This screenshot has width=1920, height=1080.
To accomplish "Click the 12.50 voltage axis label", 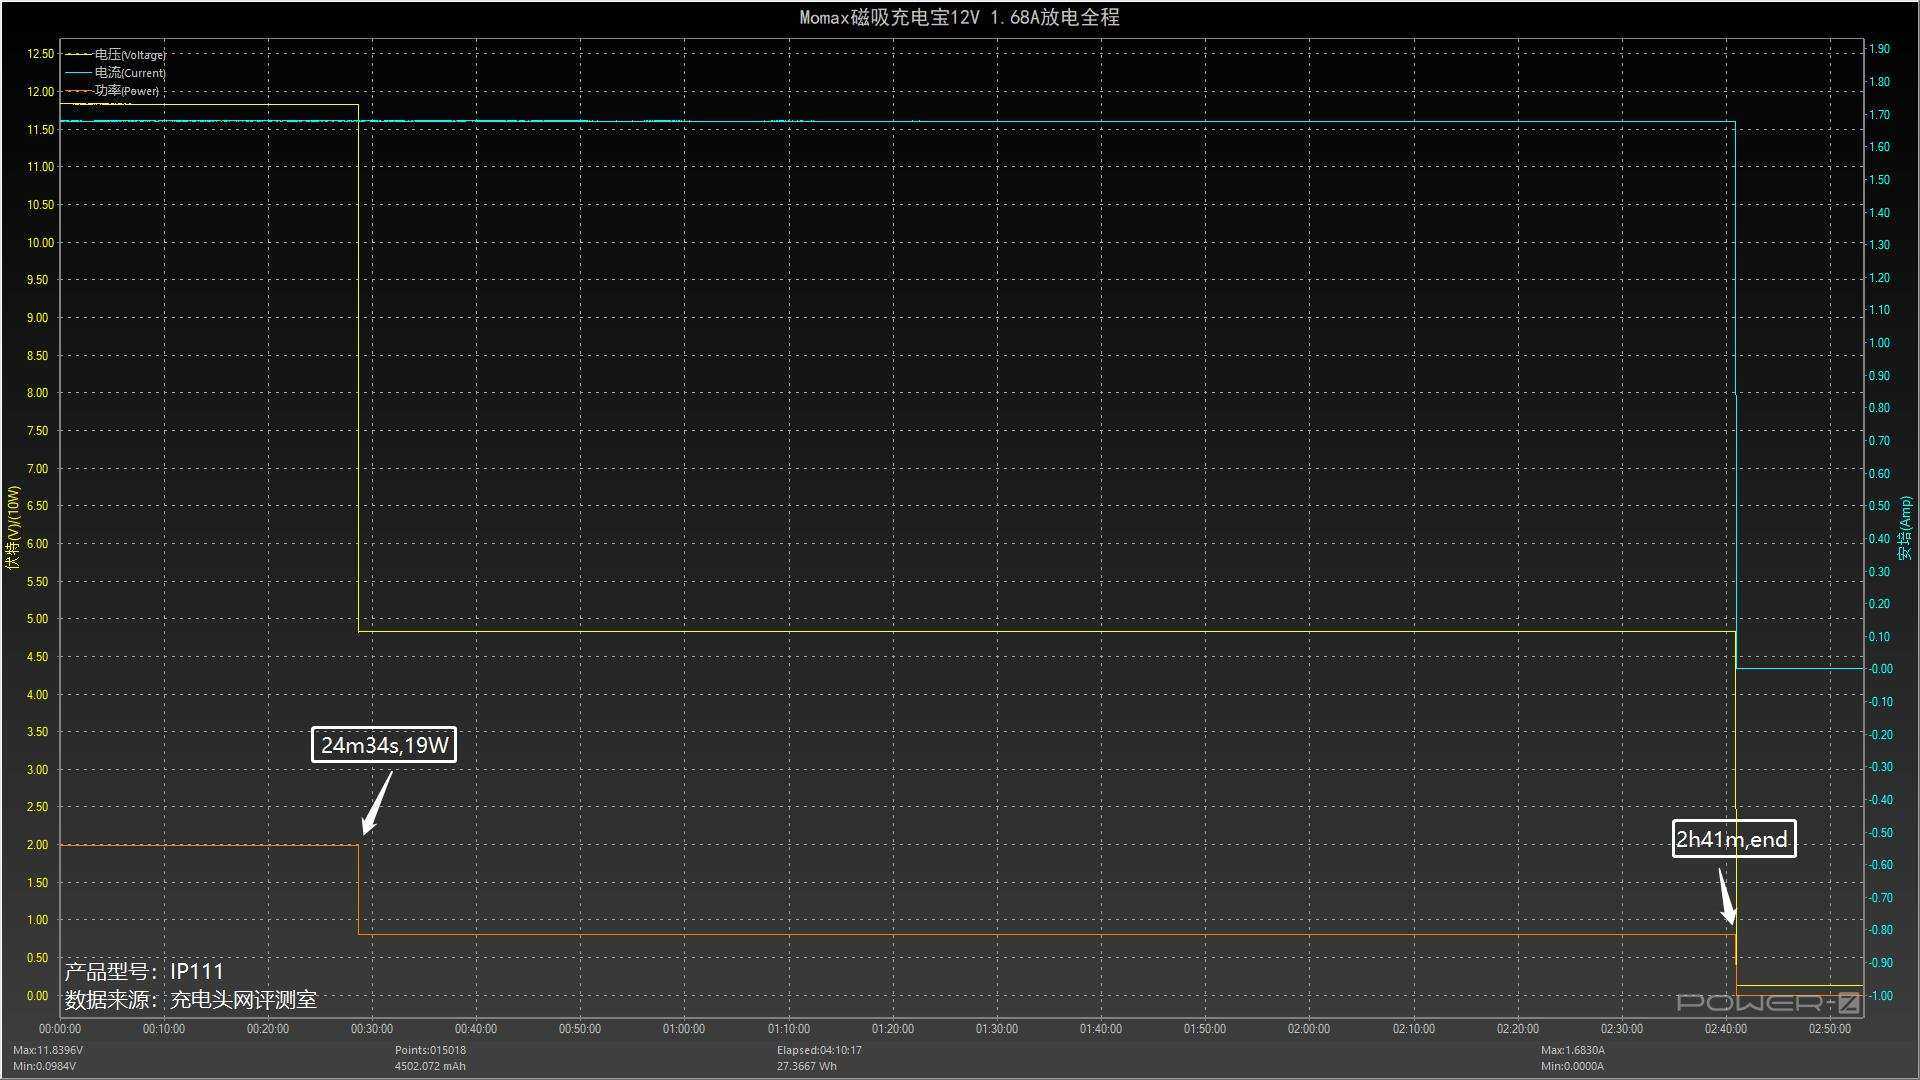I will coord(40,54).
